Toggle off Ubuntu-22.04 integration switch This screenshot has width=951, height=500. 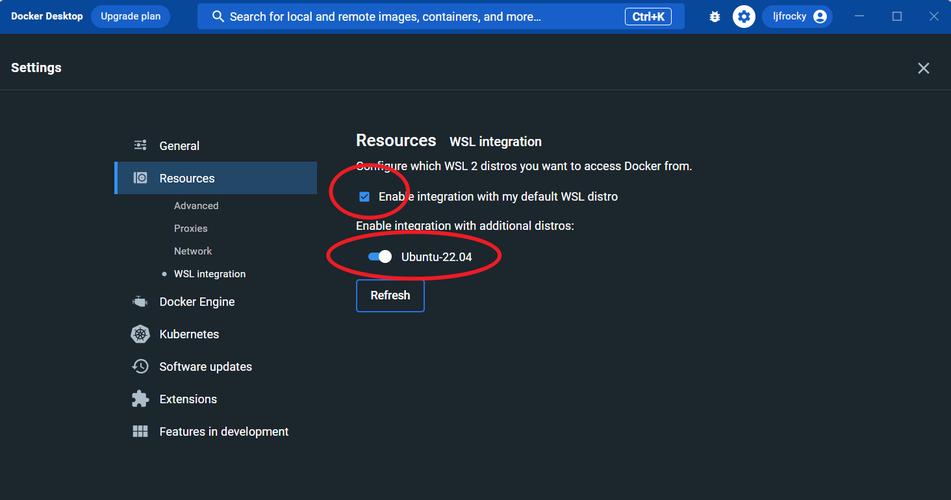point(380,257)
